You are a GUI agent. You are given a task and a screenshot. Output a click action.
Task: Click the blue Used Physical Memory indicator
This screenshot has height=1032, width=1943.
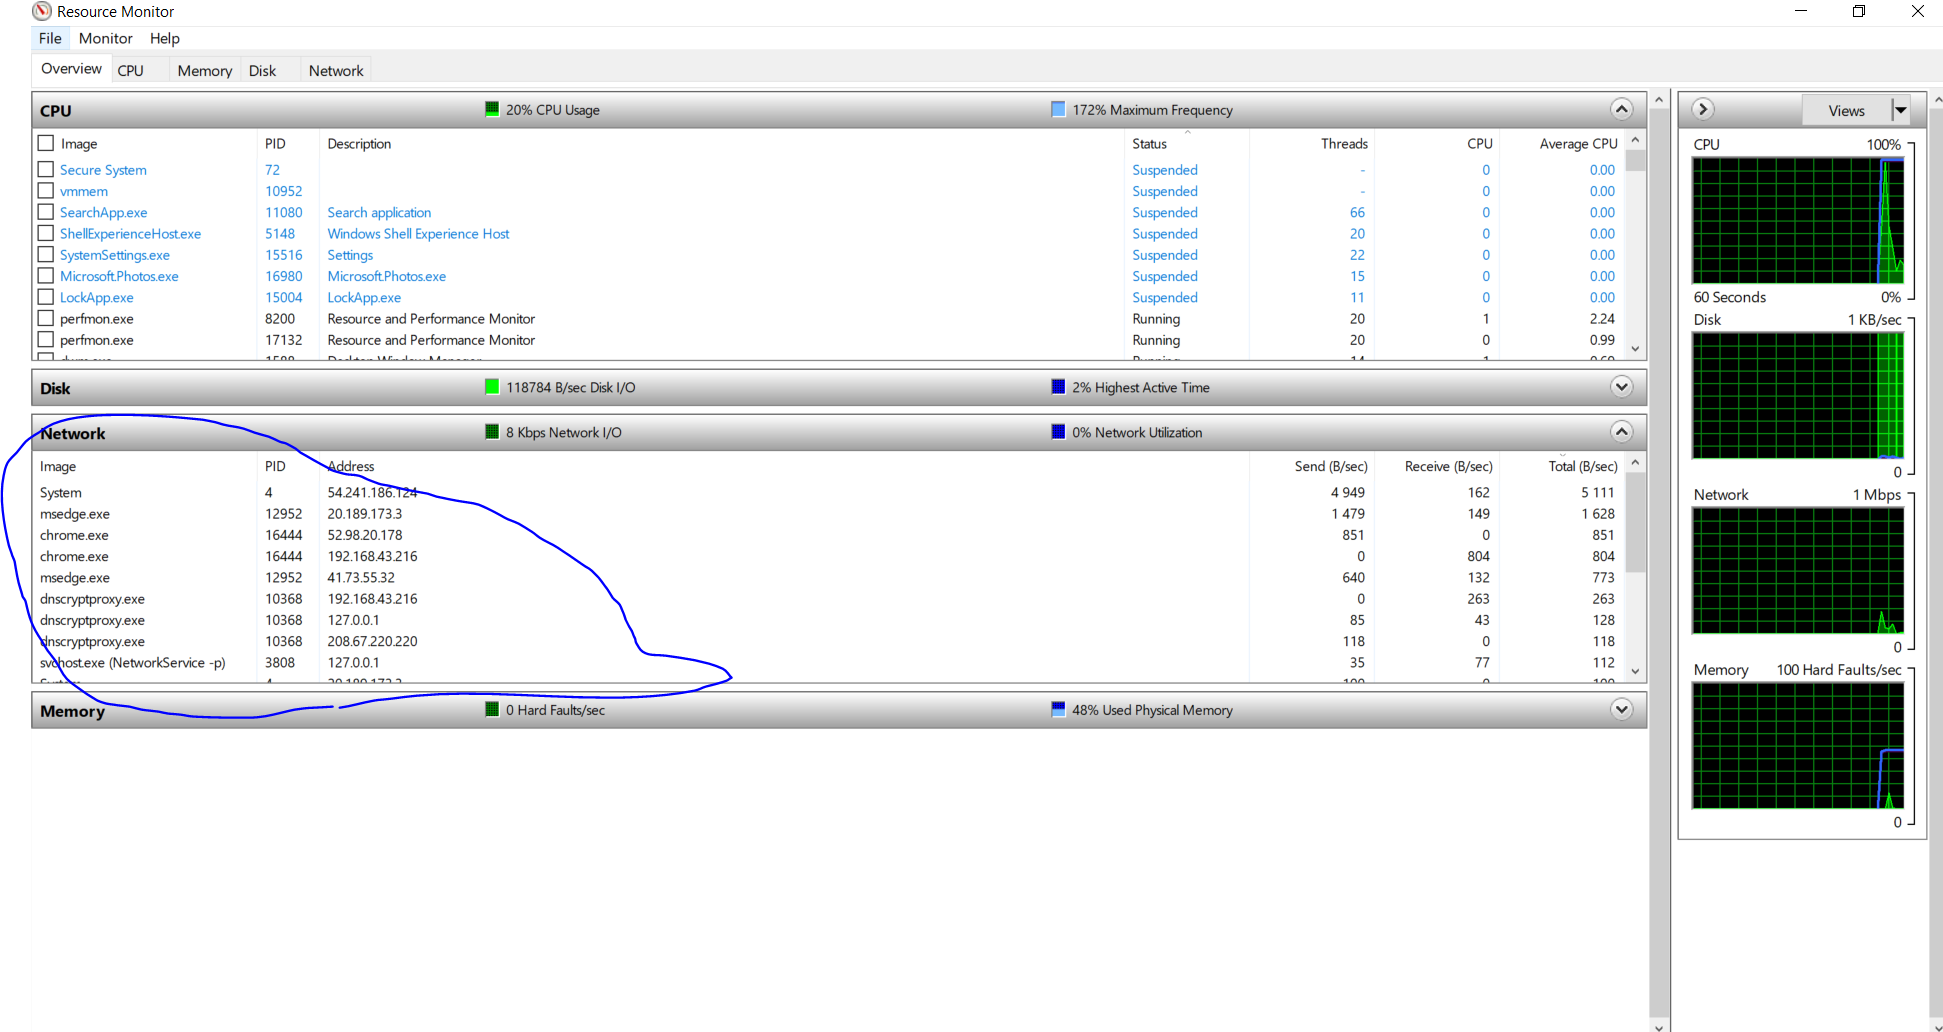(x=1058, y=709)
